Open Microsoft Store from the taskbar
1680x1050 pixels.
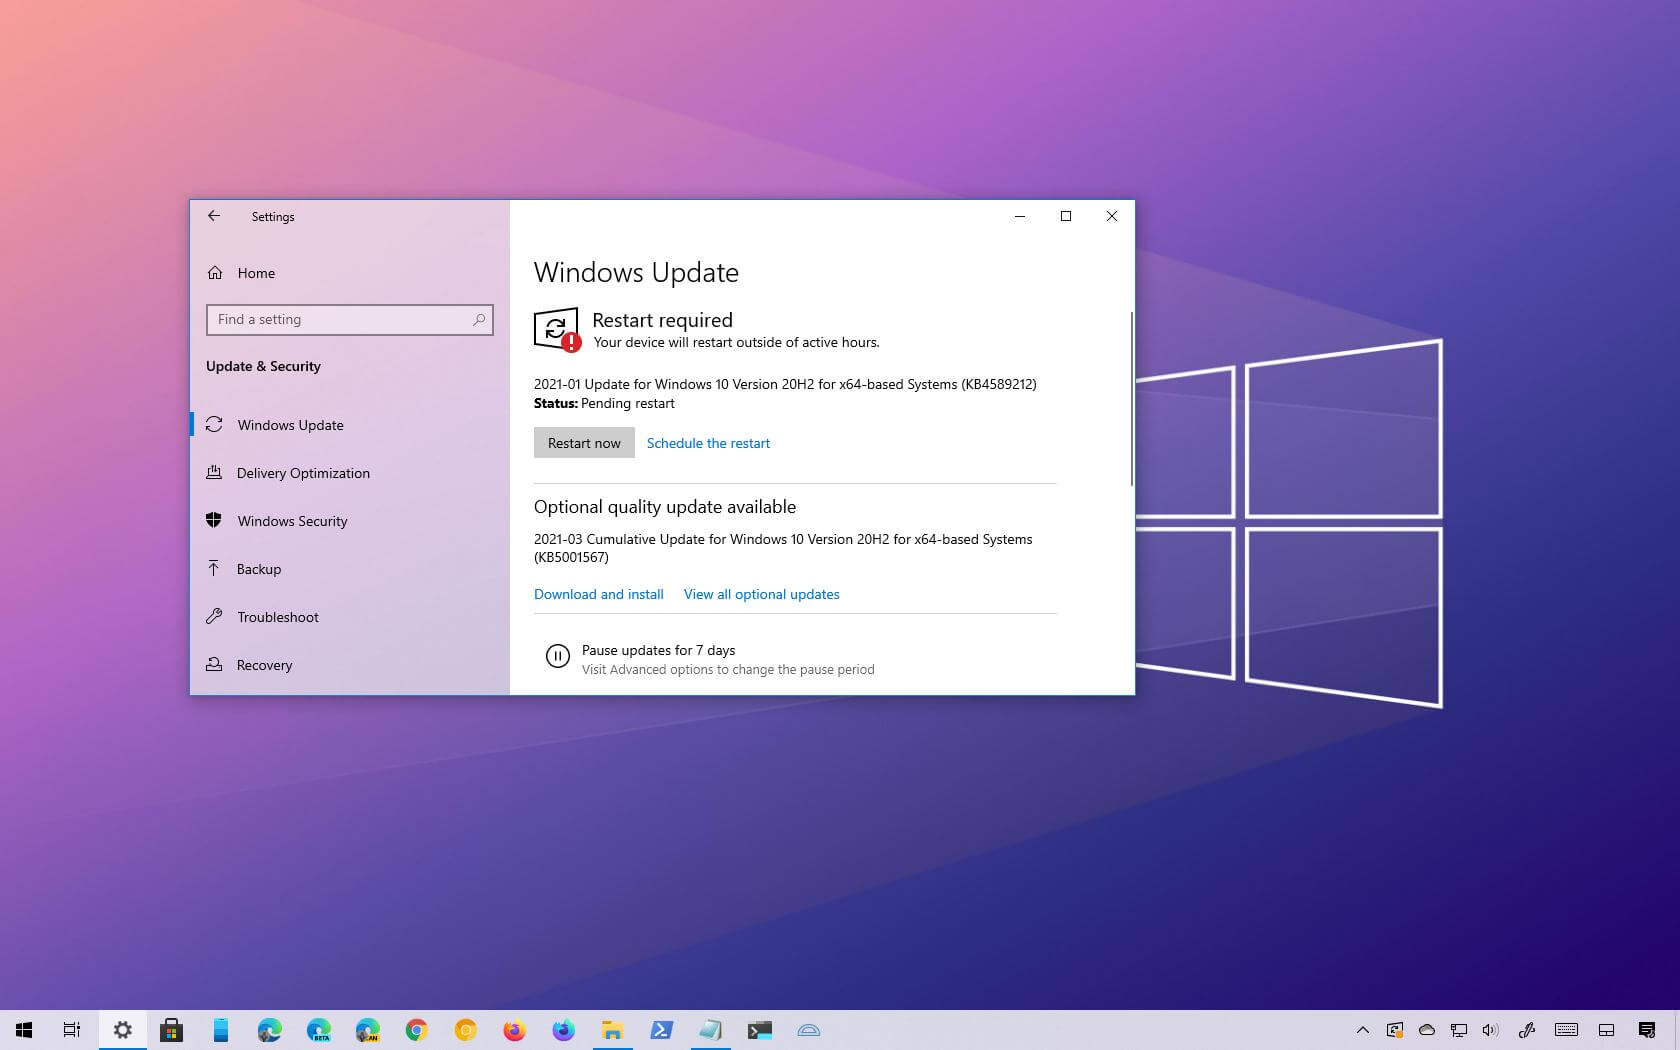coord(171,1030)
